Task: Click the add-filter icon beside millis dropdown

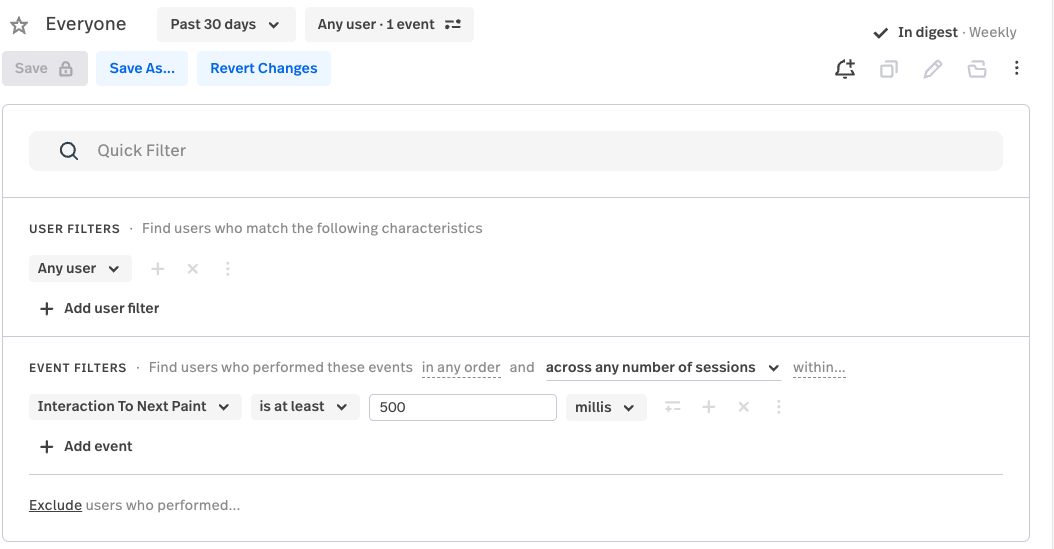Action: (x=673, y=407)
